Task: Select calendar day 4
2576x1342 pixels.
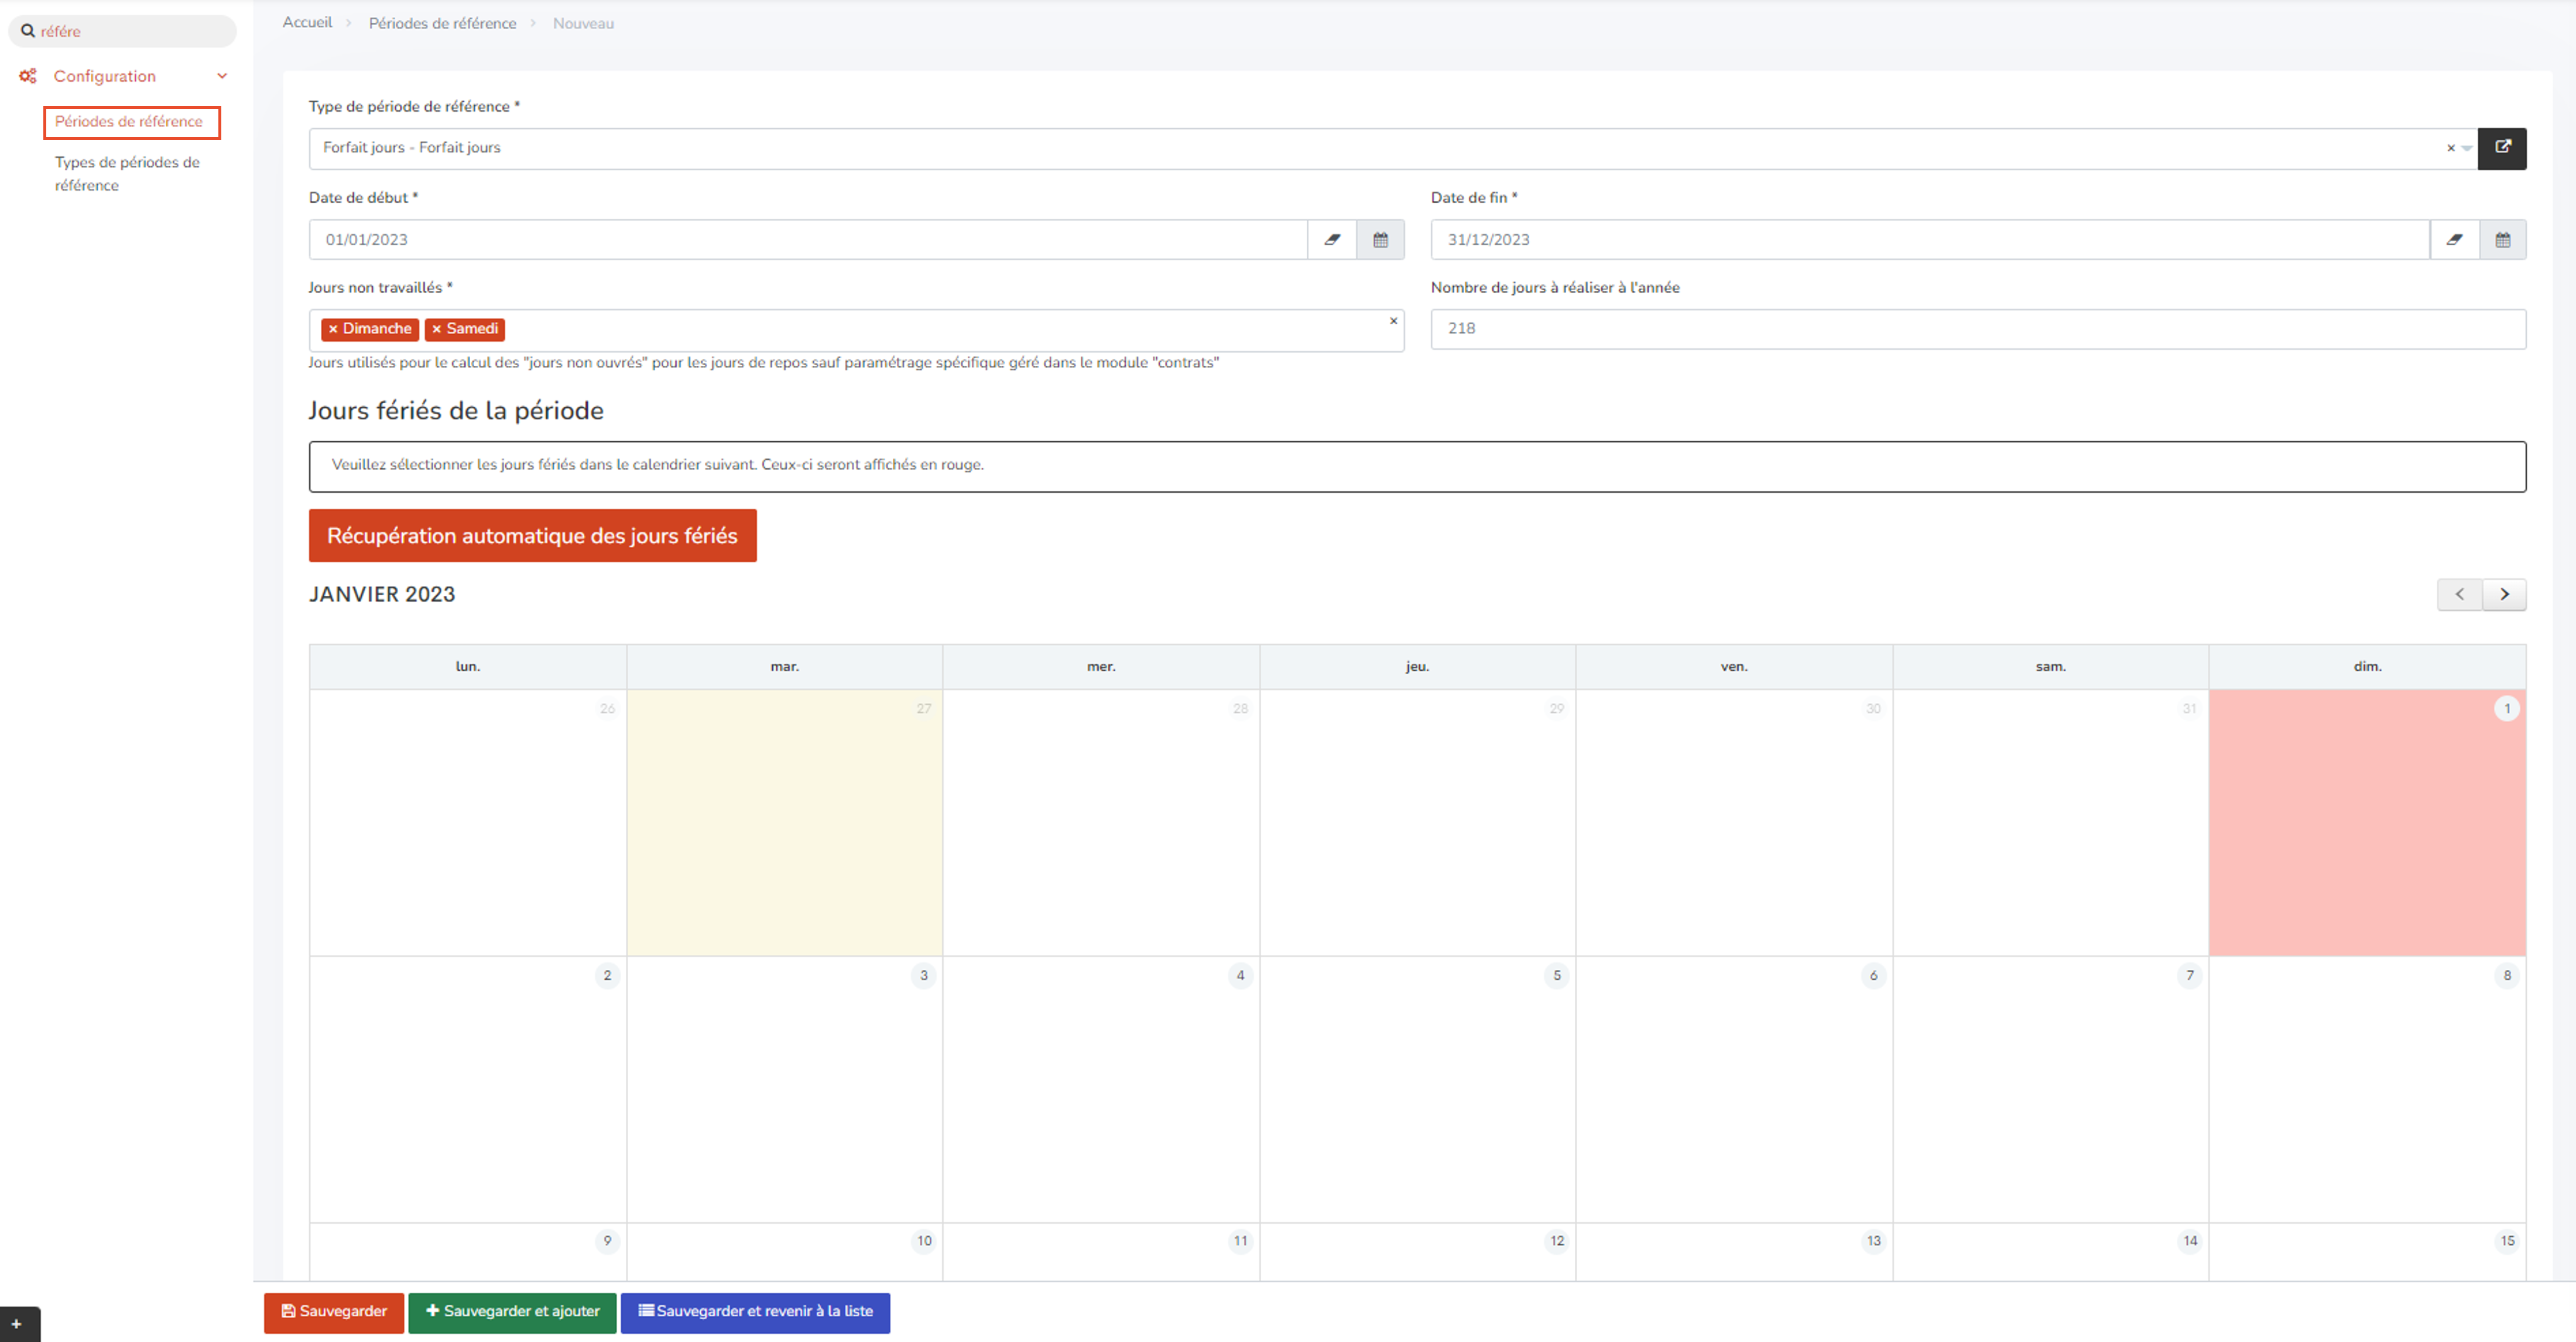Action: [1101, 1089]
